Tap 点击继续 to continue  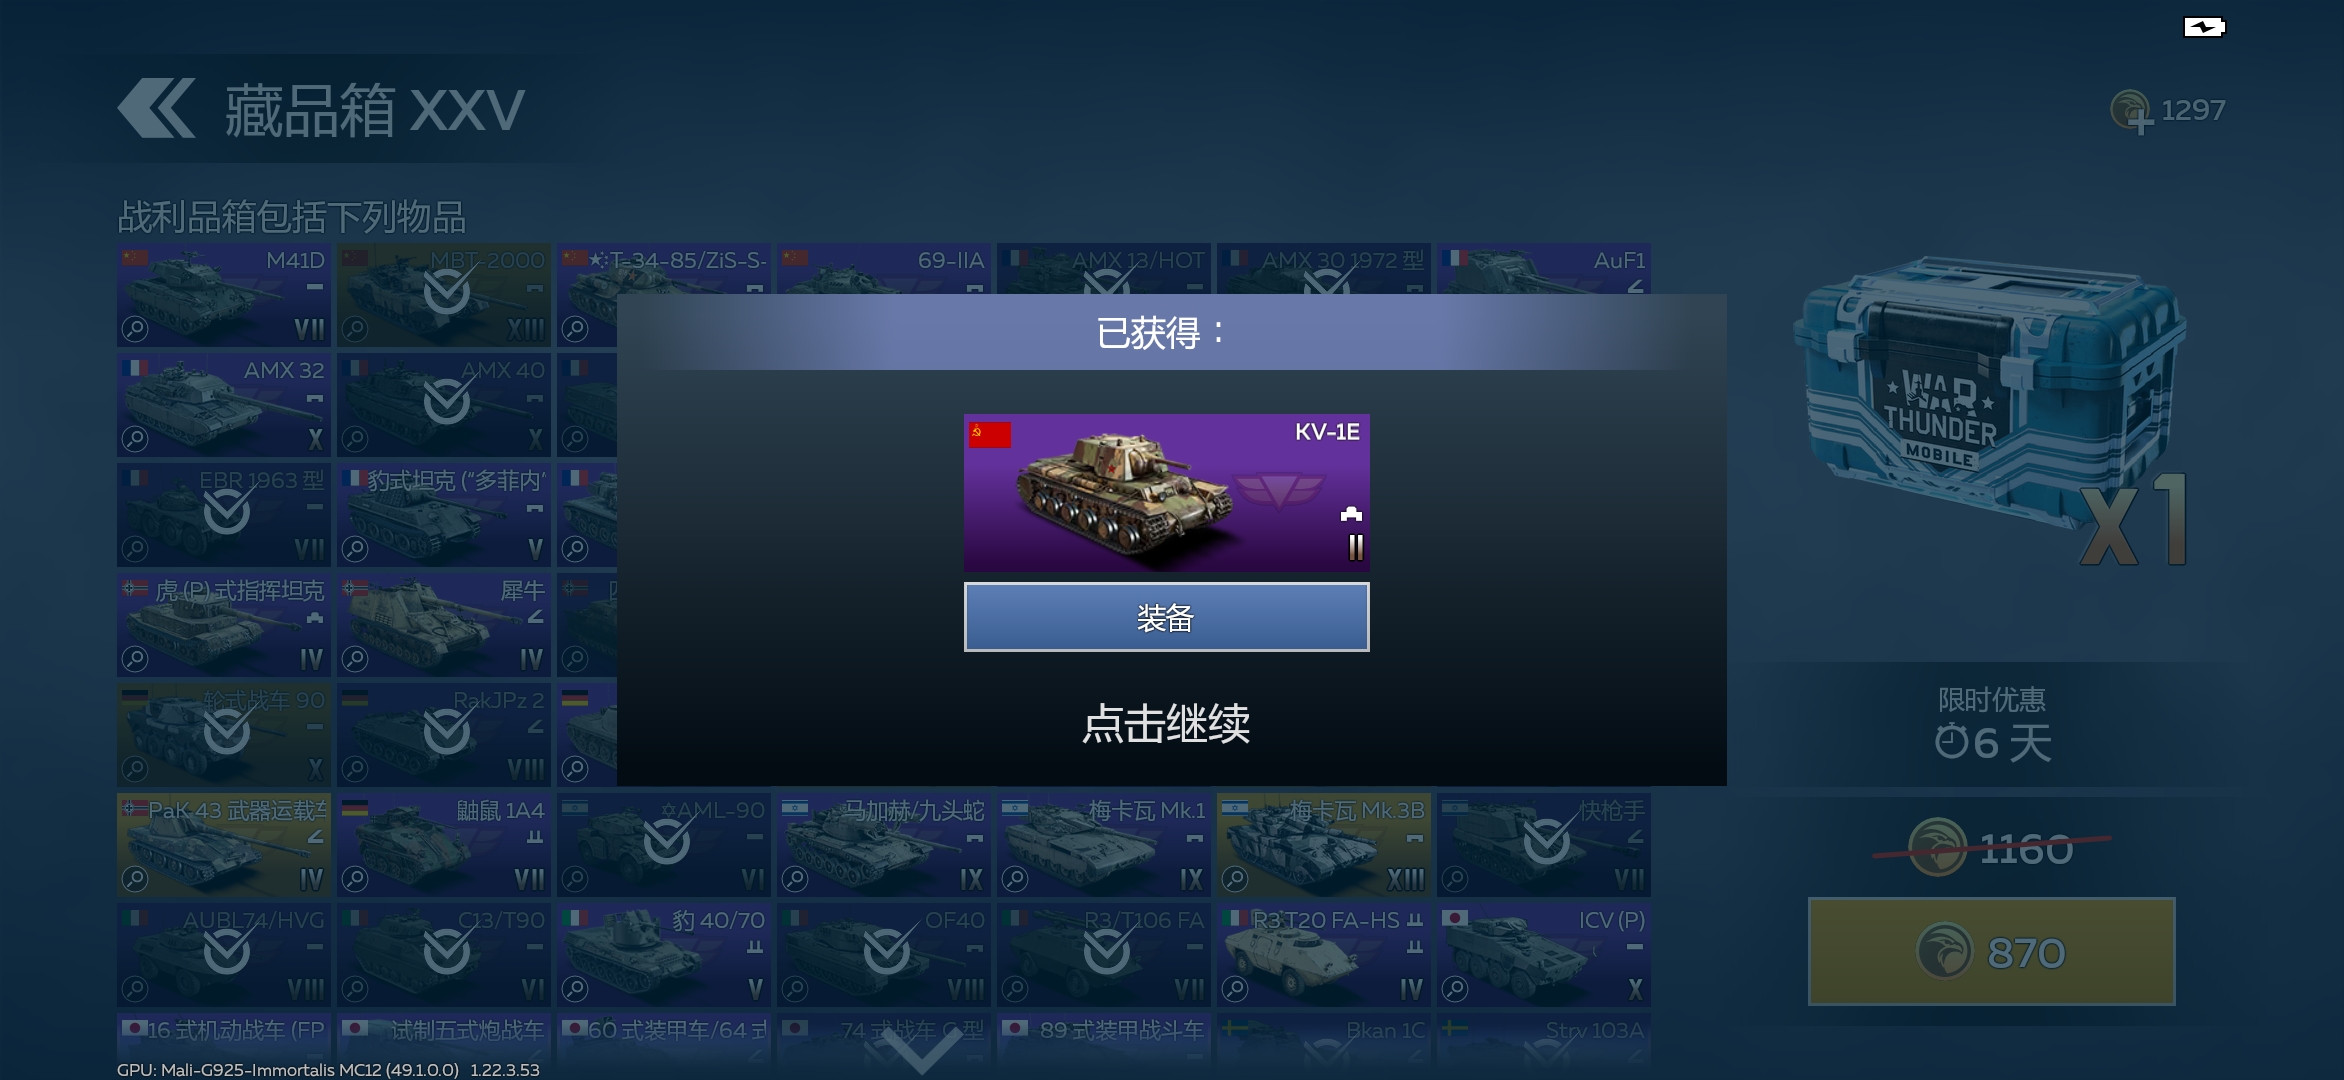pos(1166,723)
